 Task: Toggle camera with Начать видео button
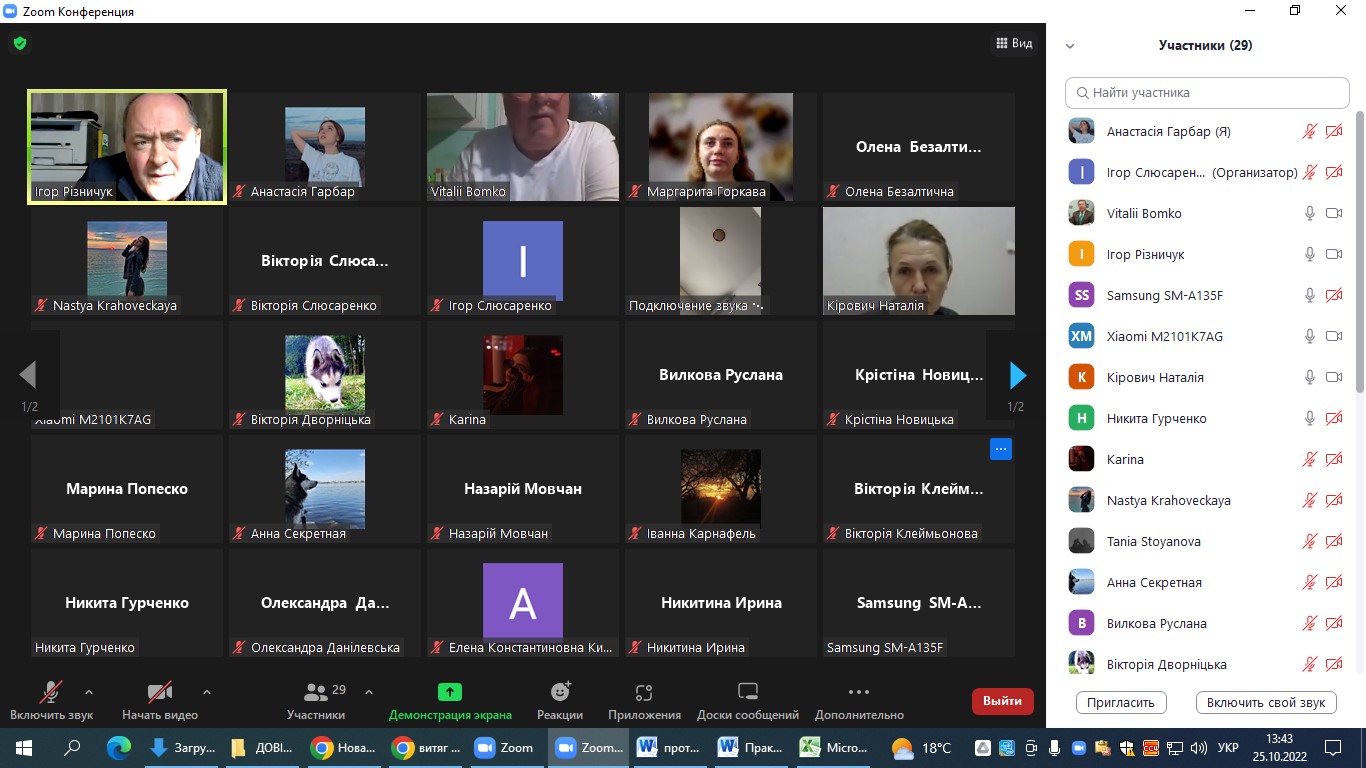coord(159,692)
